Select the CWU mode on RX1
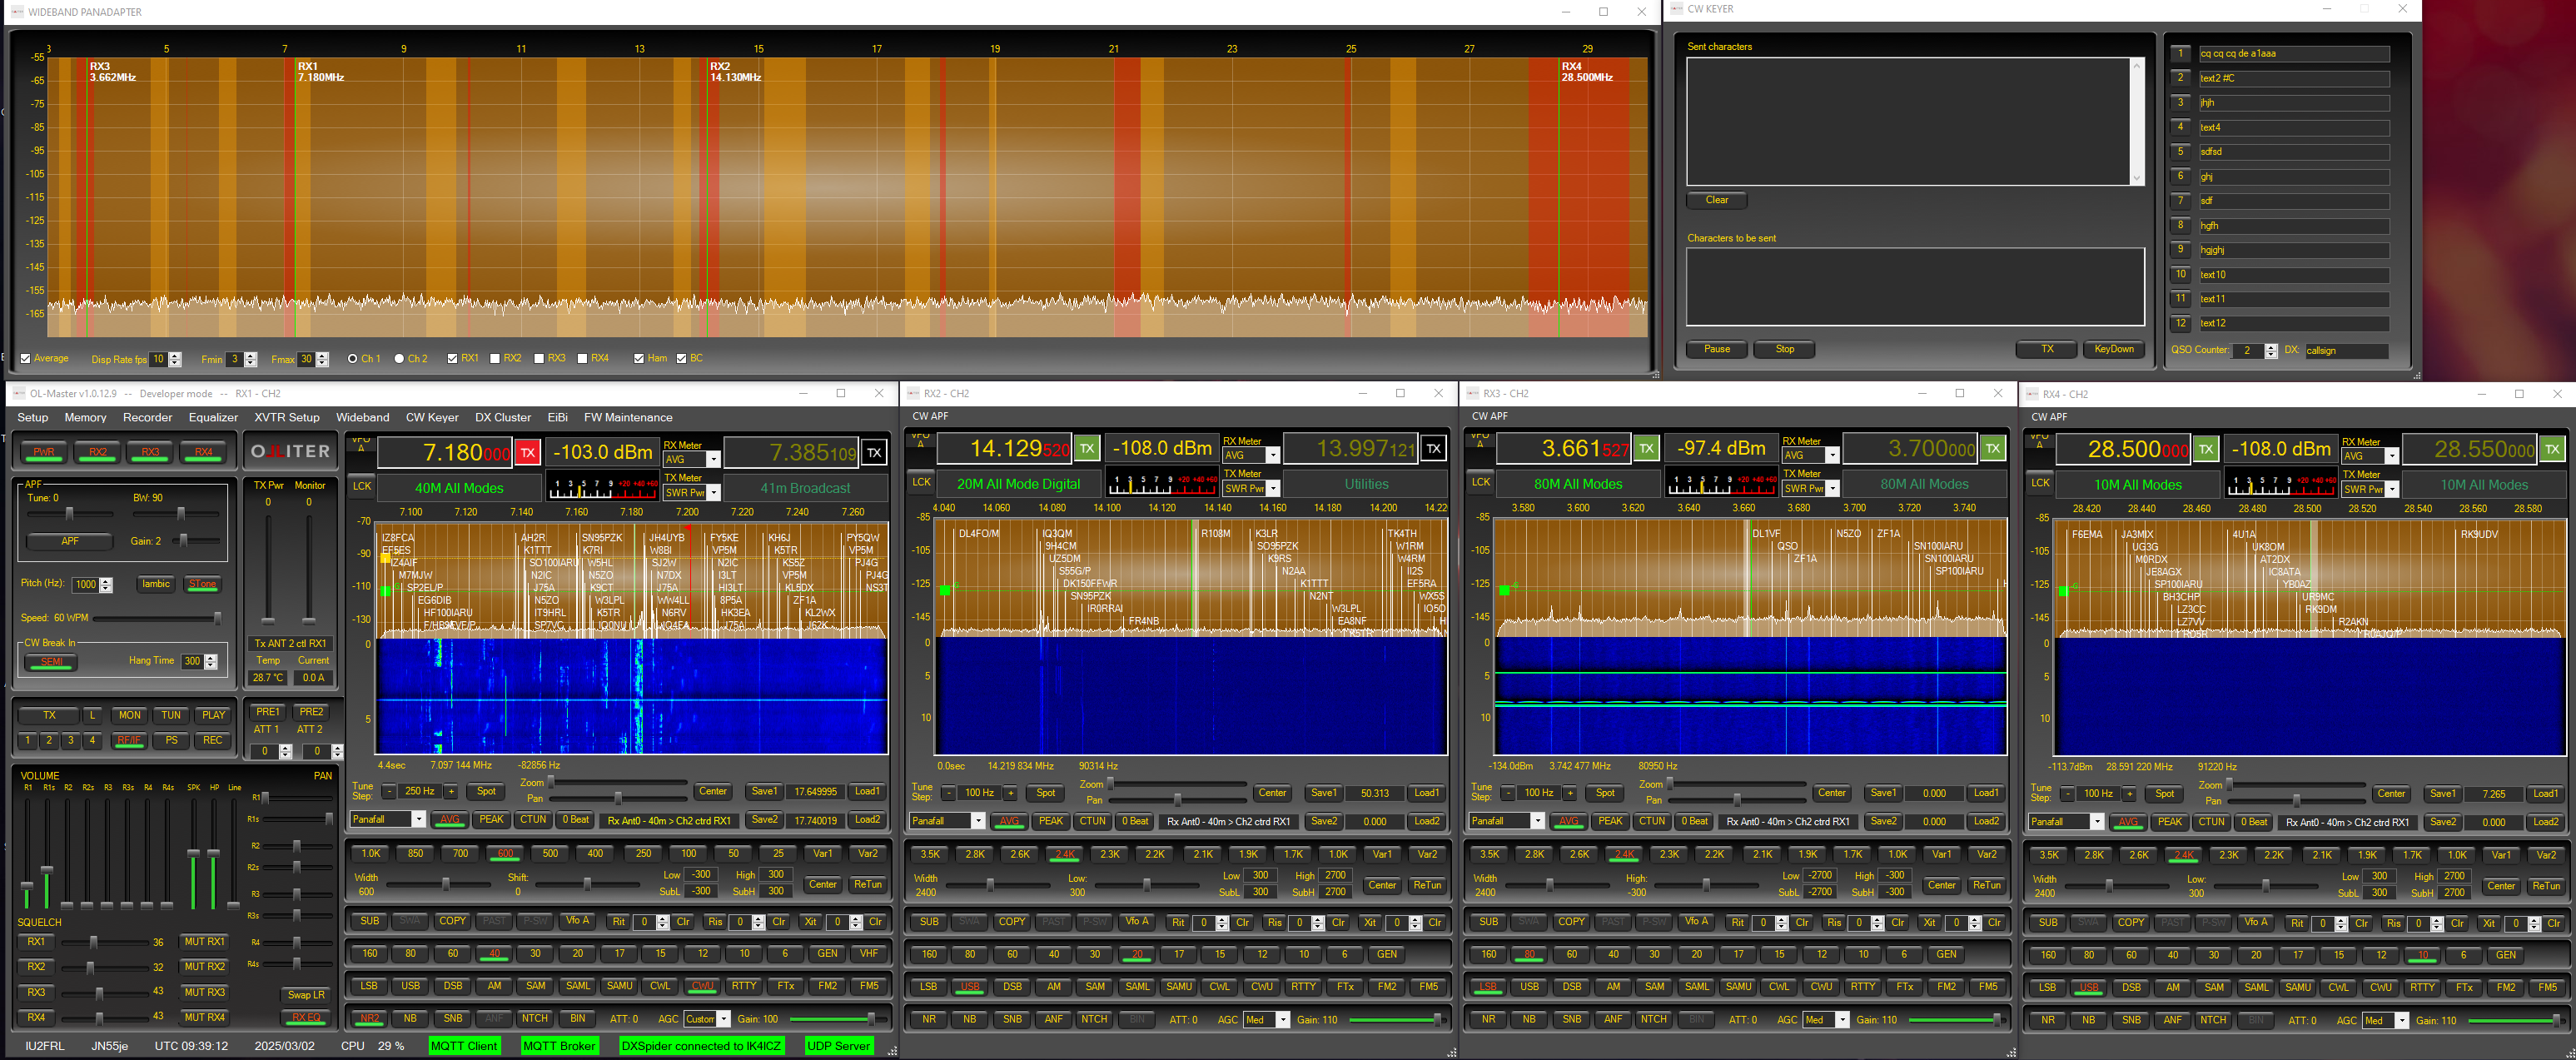 click(702, 986)
